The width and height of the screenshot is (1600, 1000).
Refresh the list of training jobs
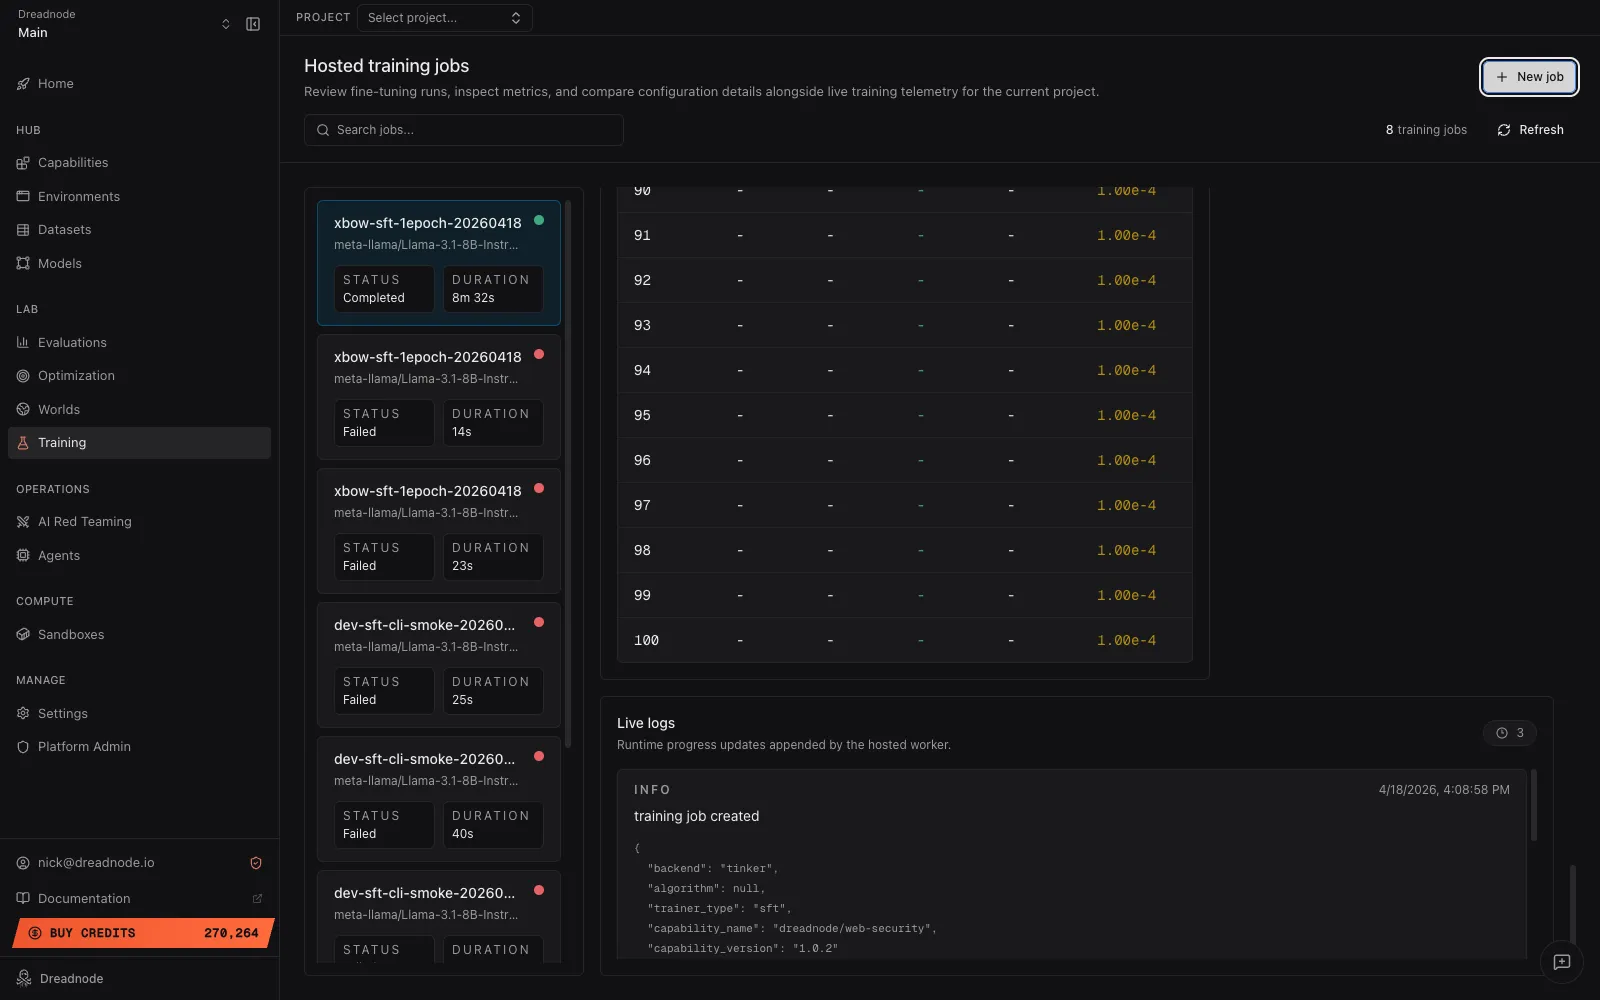coord(1529,129)
